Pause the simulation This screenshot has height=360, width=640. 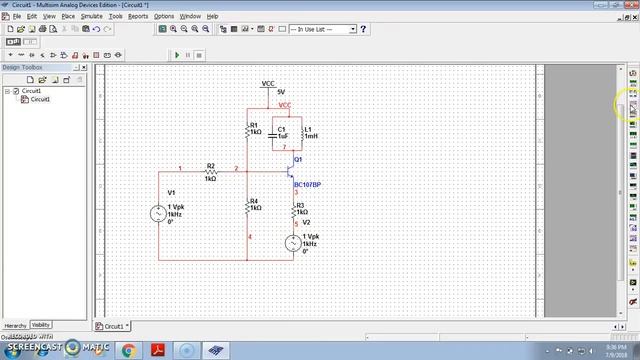pos(188,55)
